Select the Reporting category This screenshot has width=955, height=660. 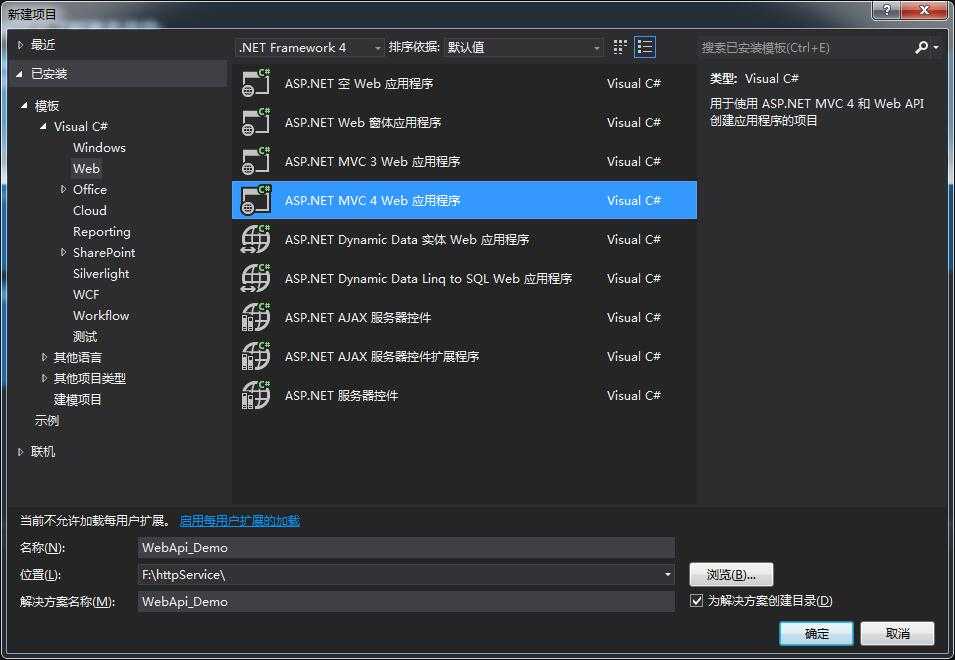(102, 231)
